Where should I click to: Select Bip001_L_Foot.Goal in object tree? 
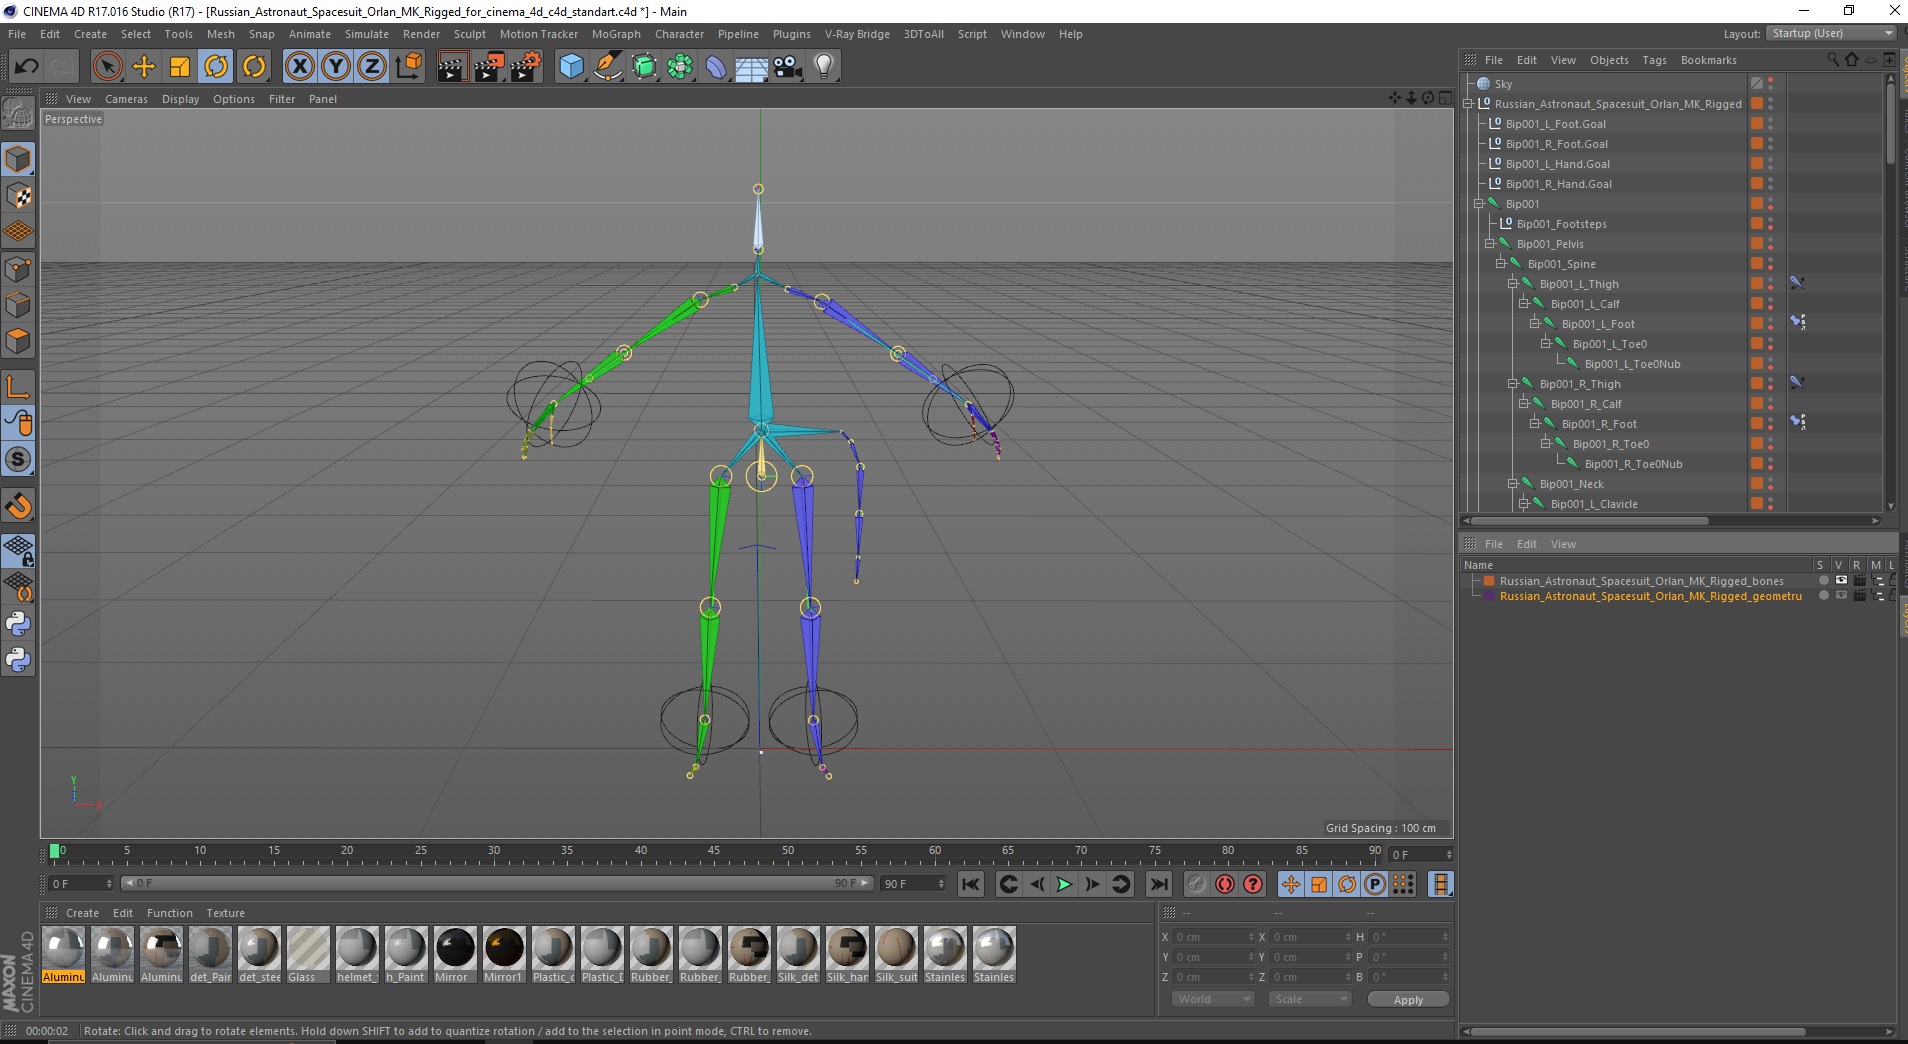1555,124
